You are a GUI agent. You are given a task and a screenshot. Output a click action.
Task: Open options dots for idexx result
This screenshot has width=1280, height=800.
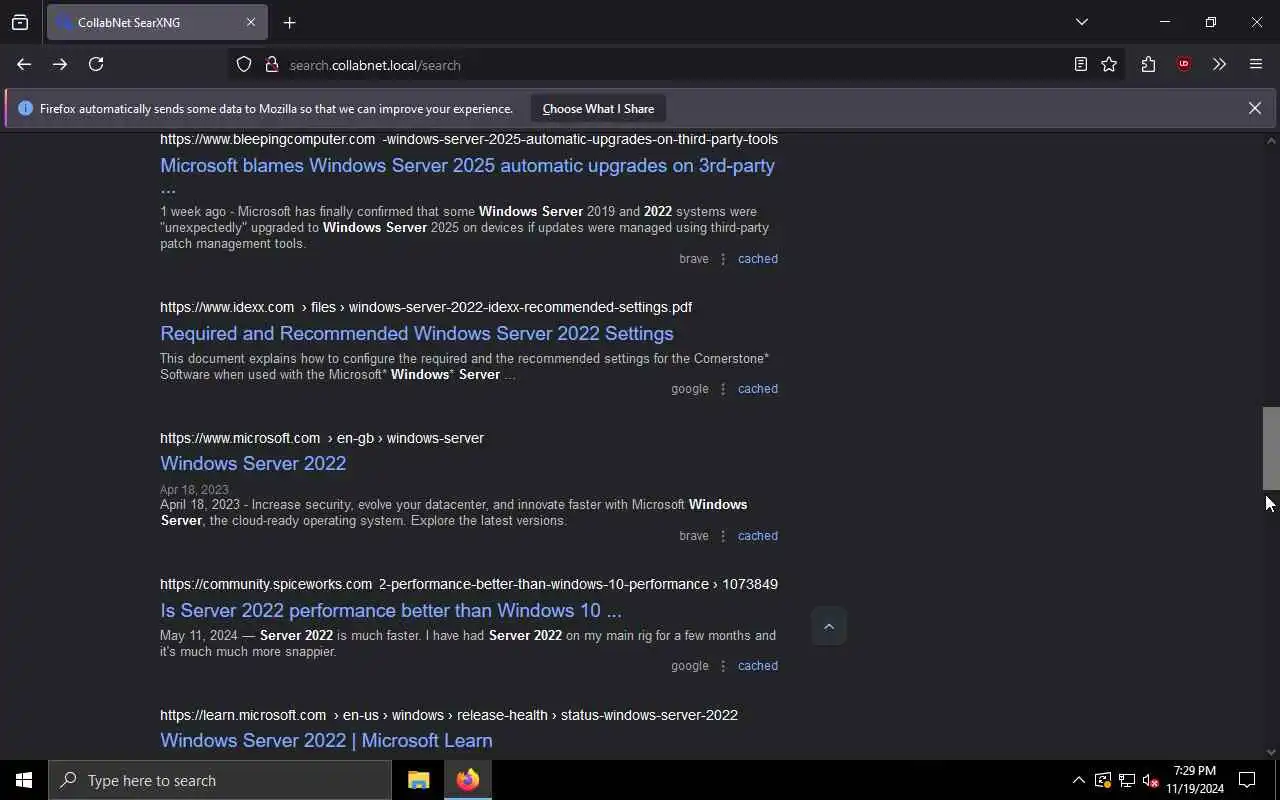[723, 389]
